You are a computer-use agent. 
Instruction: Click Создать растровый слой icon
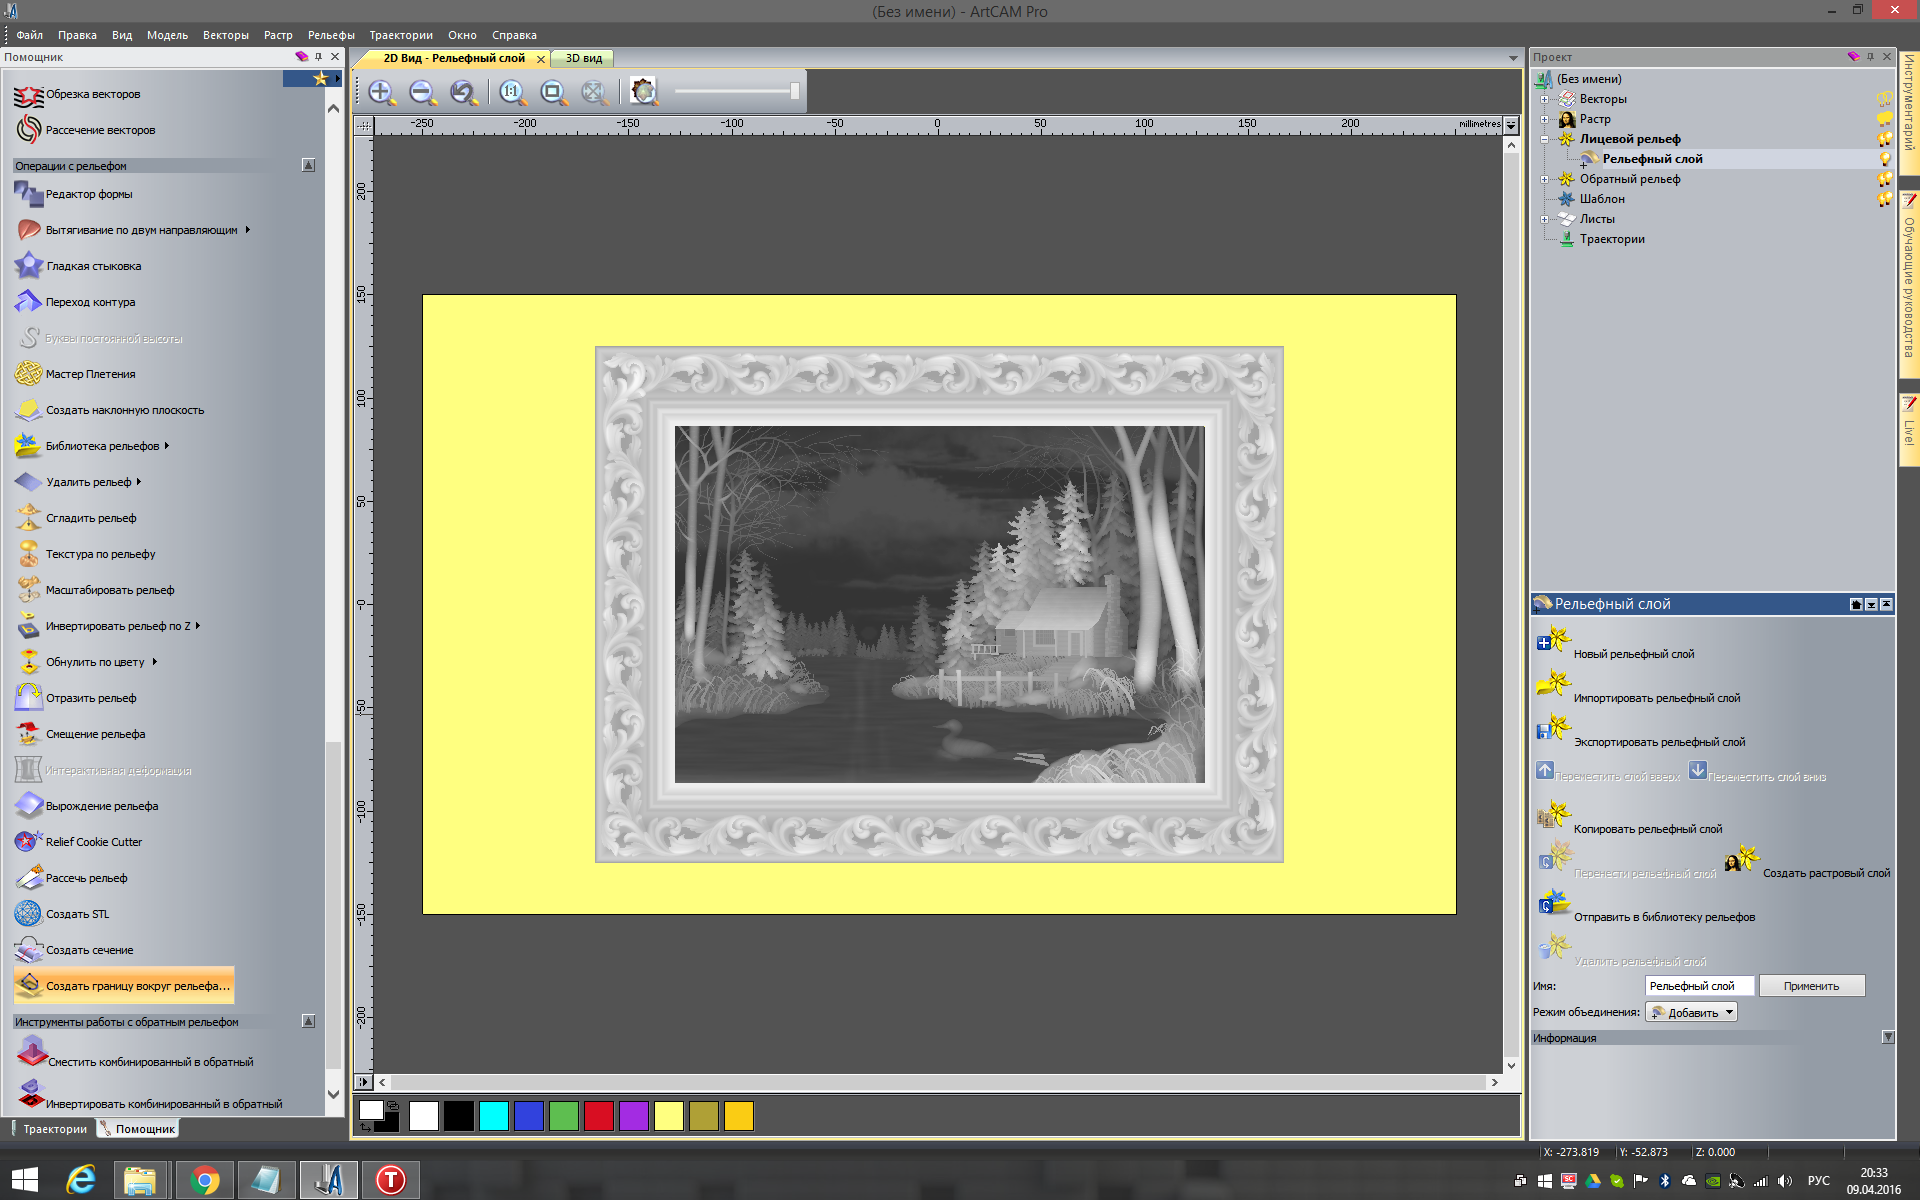click(x=1741, y=860)
